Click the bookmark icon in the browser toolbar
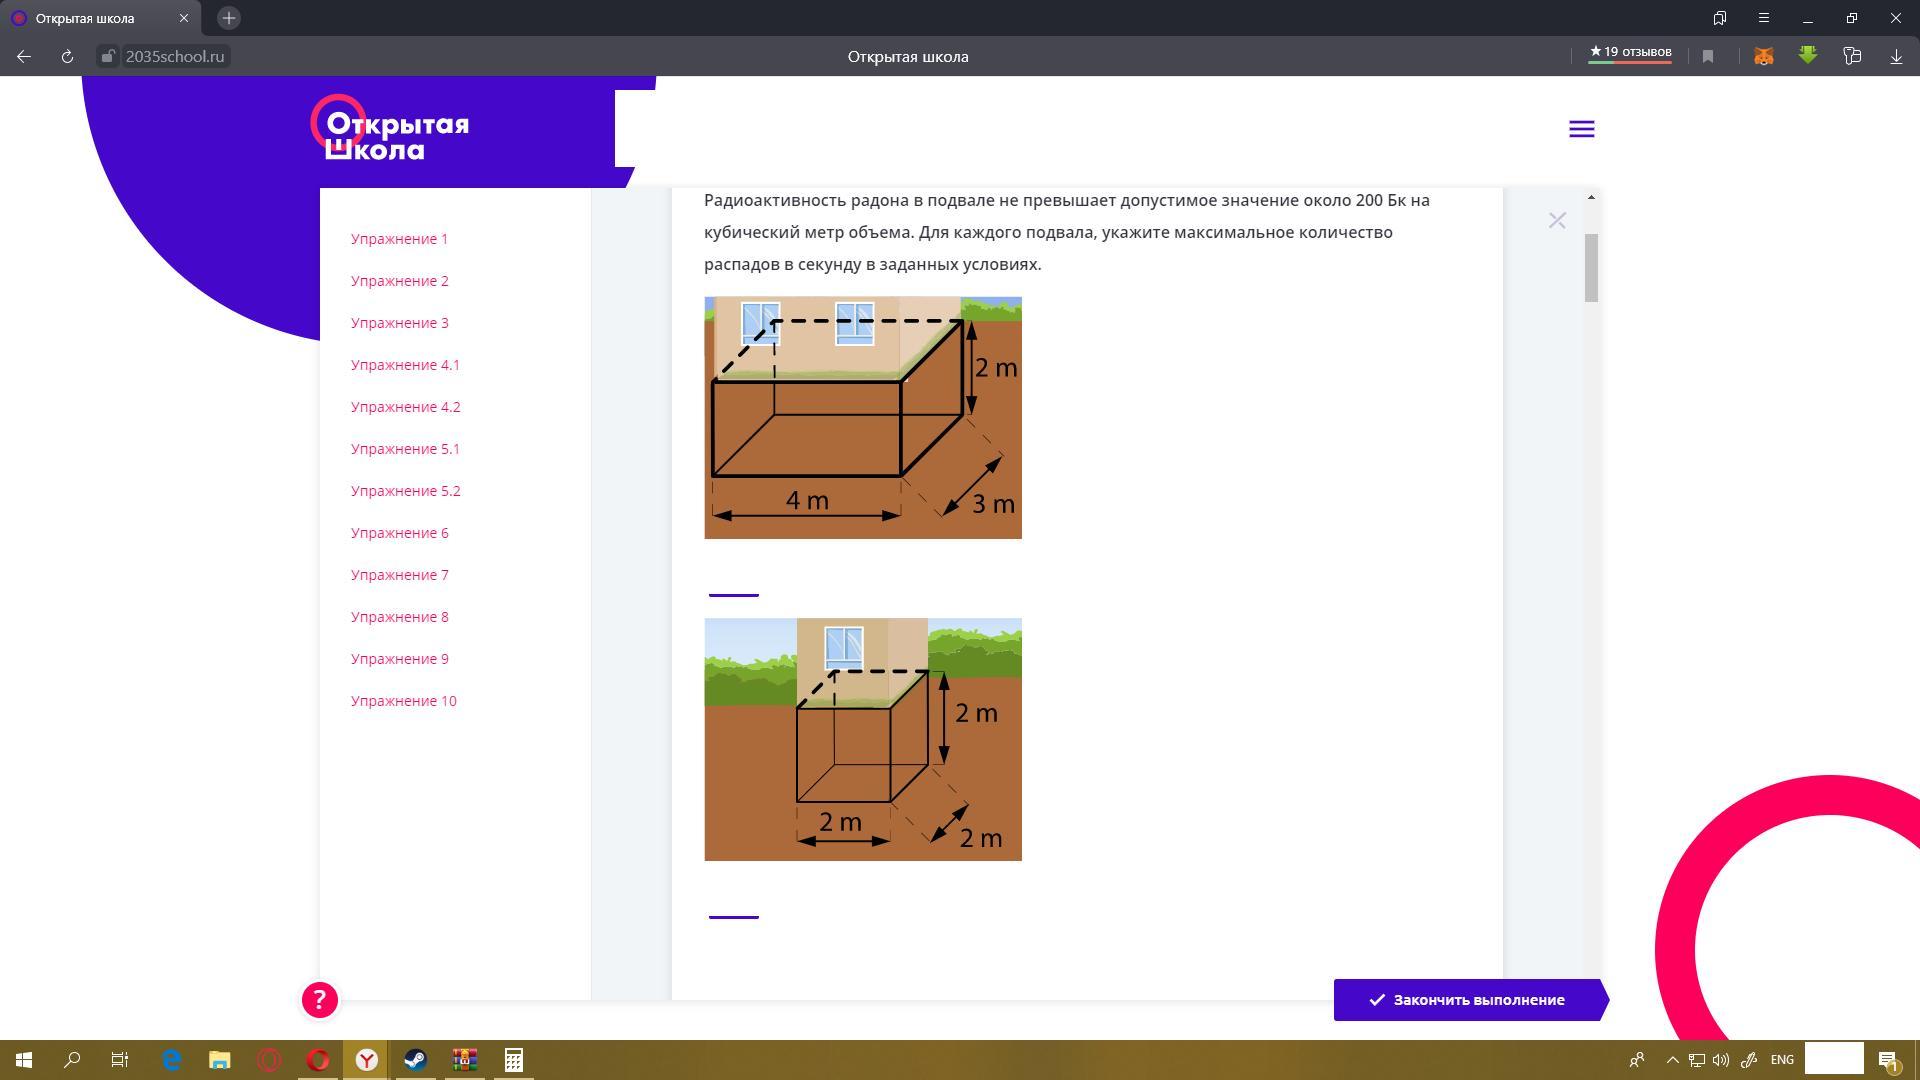1920x1080 pixels. point(1708,57)
